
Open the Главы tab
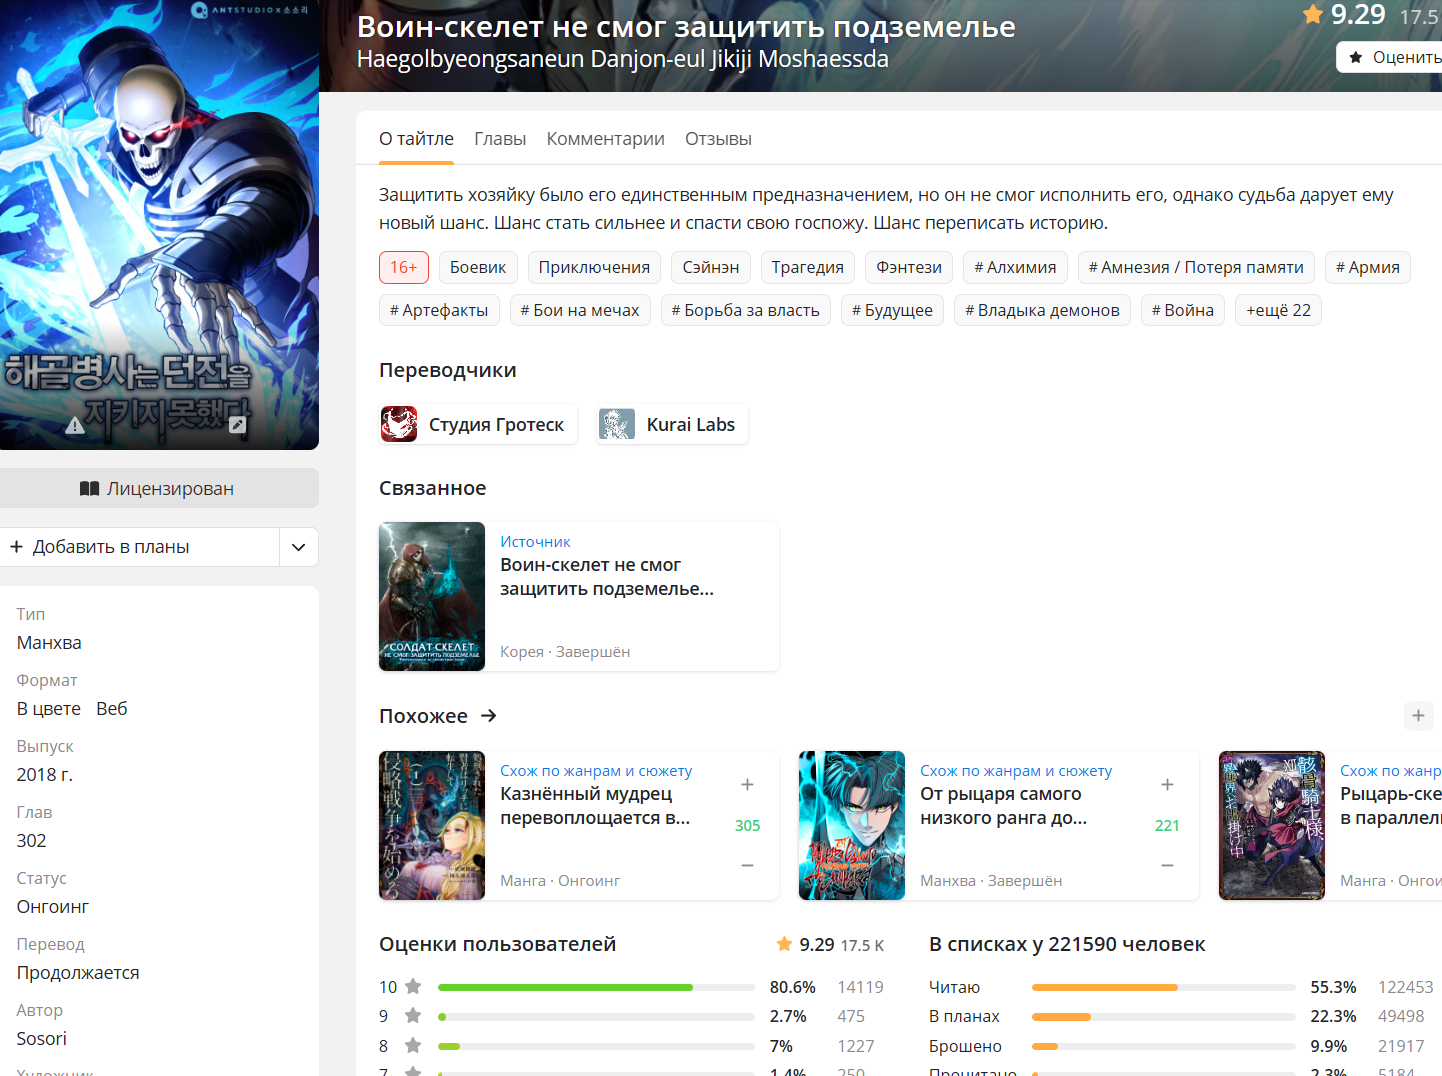[500, 139]
